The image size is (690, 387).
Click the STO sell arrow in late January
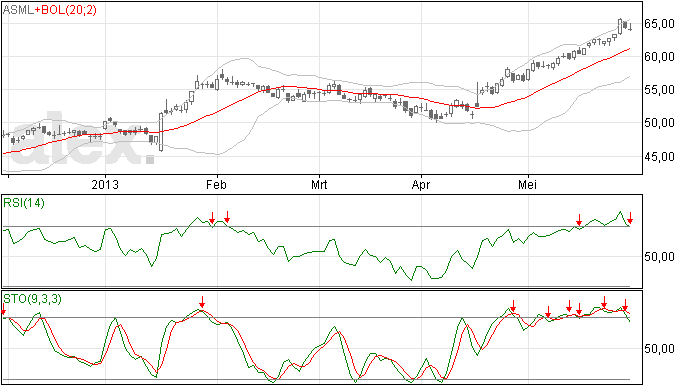coord(202,302)
